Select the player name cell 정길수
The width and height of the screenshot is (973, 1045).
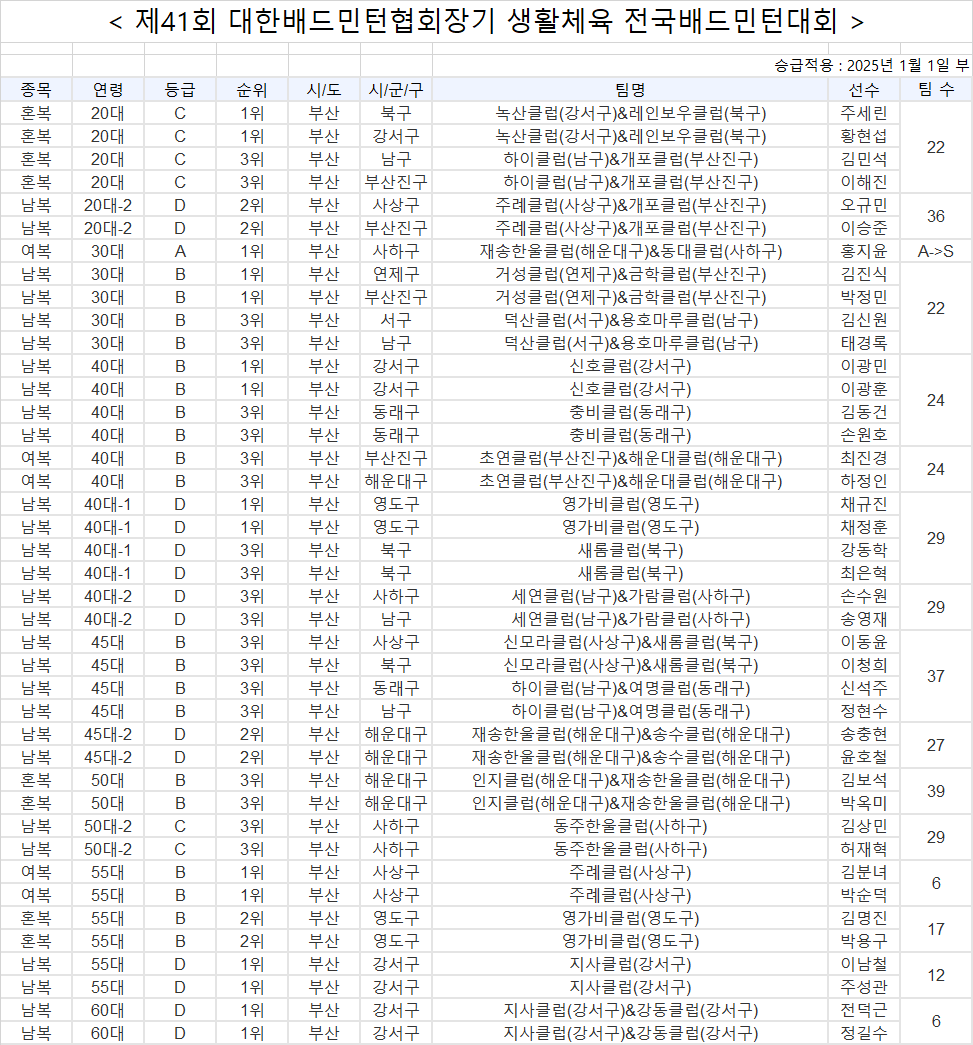(x=864, y=1033)
